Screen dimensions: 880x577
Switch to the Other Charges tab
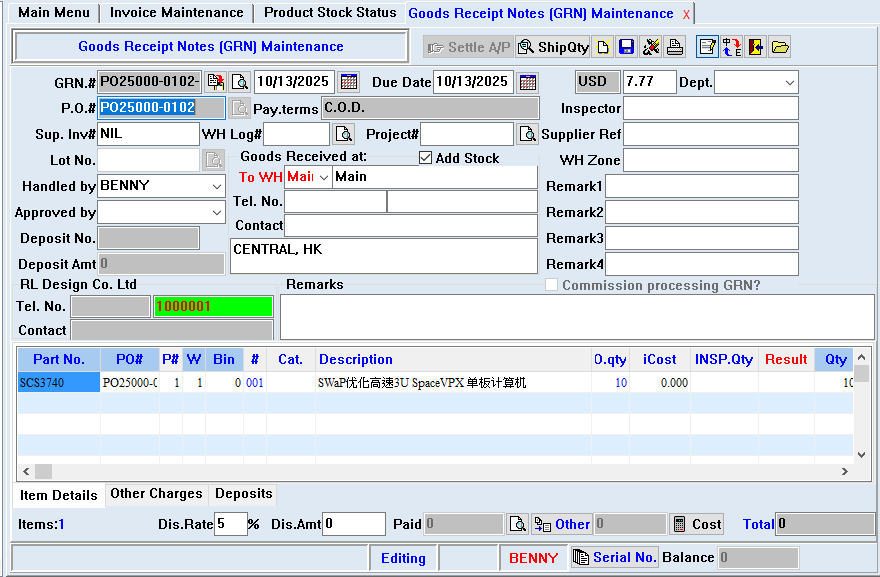click(x=156, y=494)
